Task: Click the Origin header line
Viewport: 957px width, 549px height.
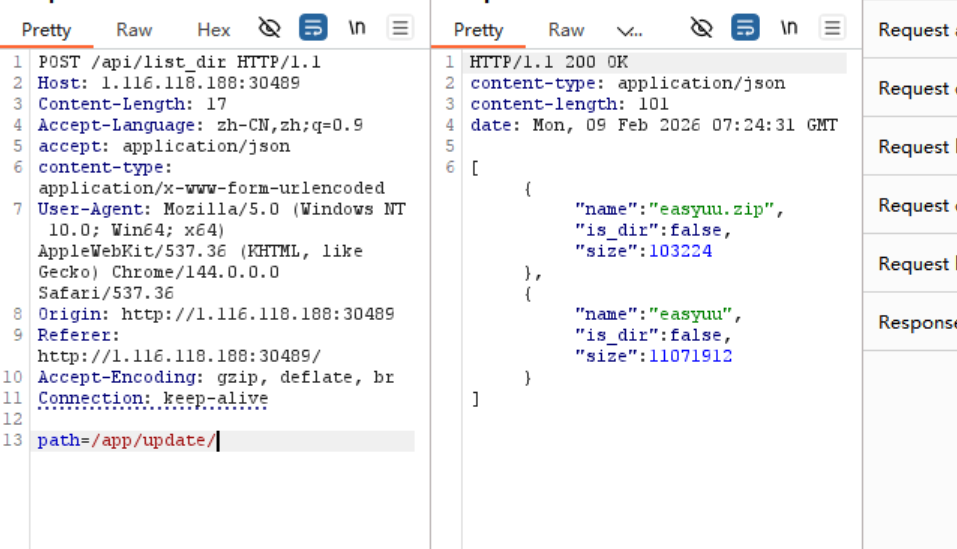Action: [x=216, y=314]
